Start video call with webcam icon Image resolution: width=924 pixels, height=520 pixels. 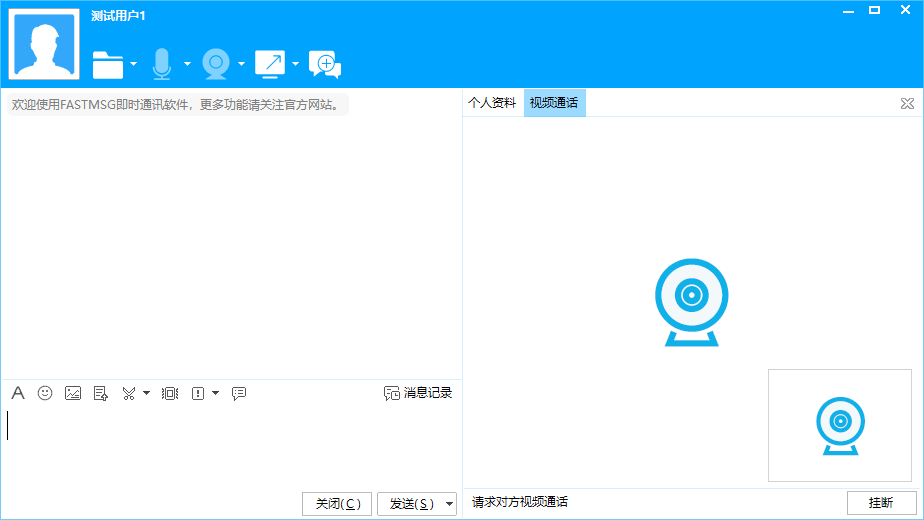(216, 64)
